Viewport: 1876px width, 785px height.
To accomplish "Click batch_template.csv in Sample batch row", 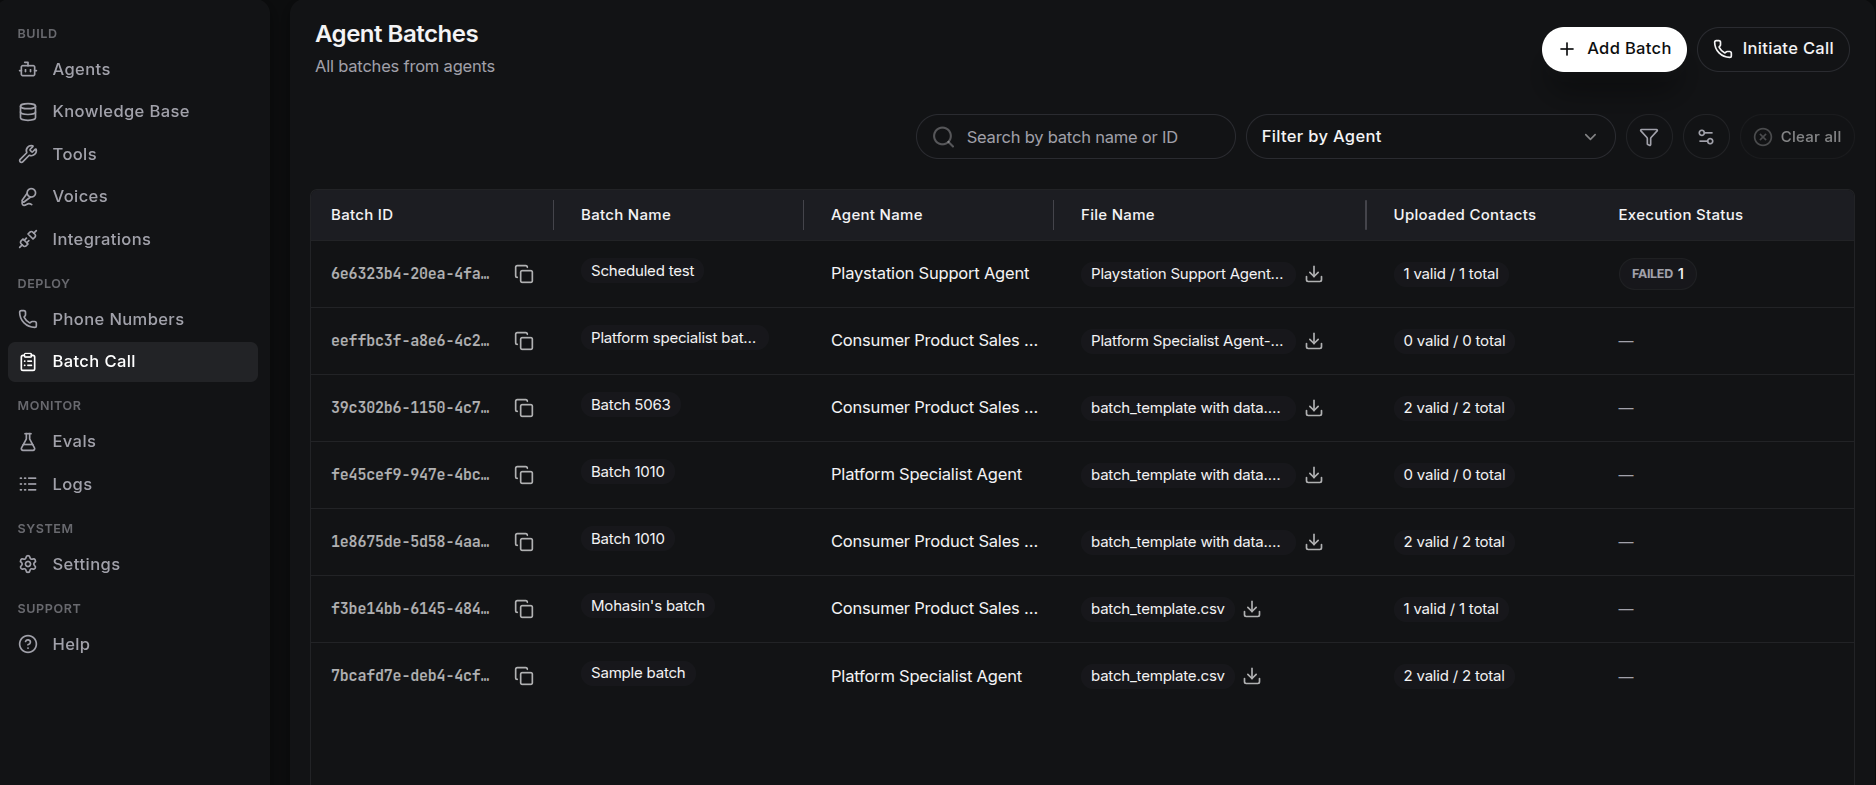I will [x=1157, y=676].
